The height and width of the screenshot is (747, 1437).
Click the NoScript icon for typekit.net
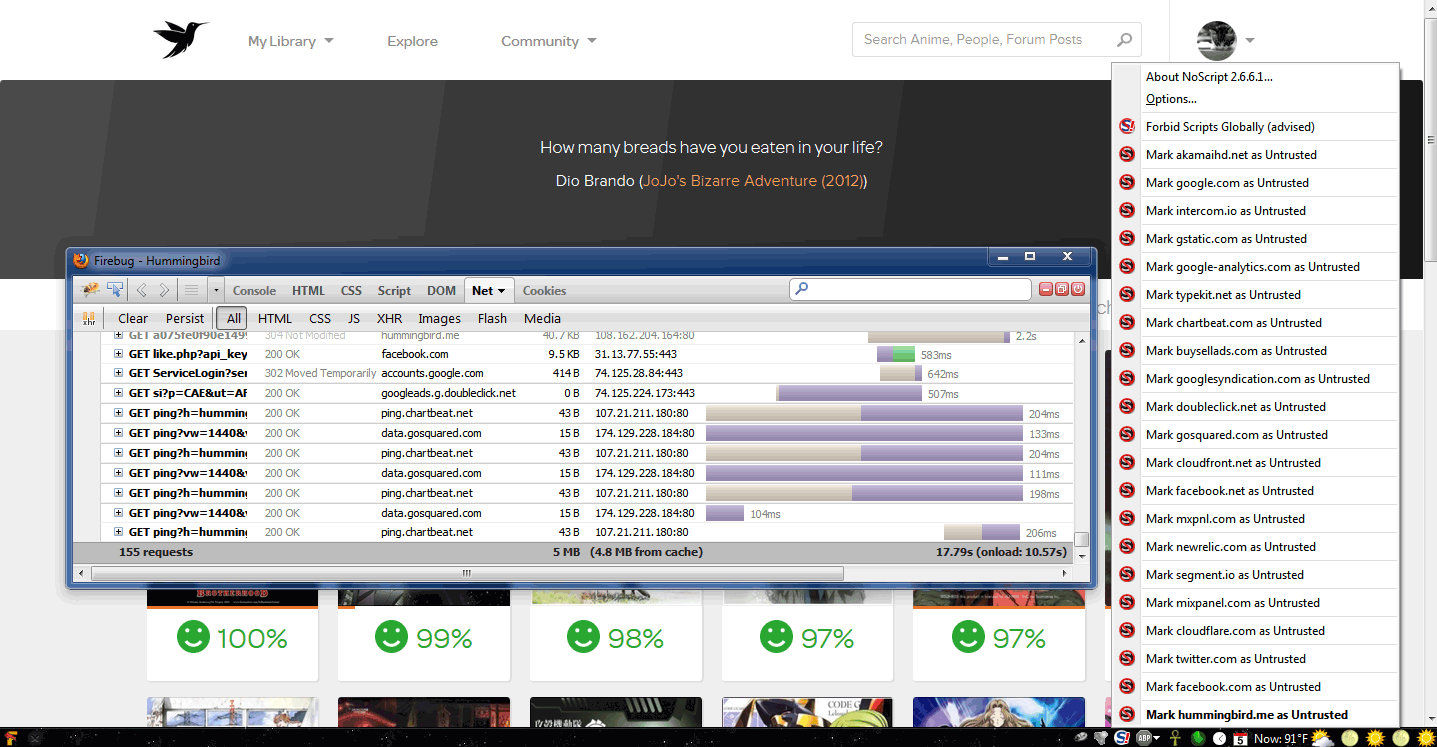1127,295
